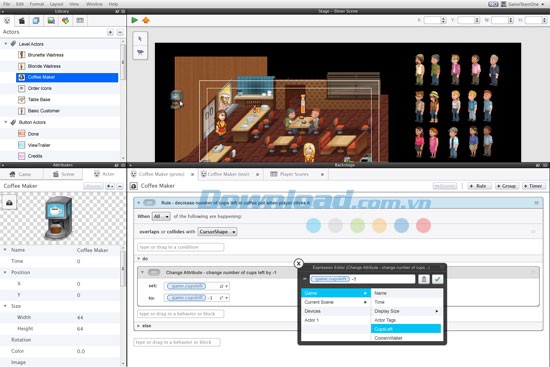
Task: Open the Tables icon in Library toolbar
Action: 80,21
